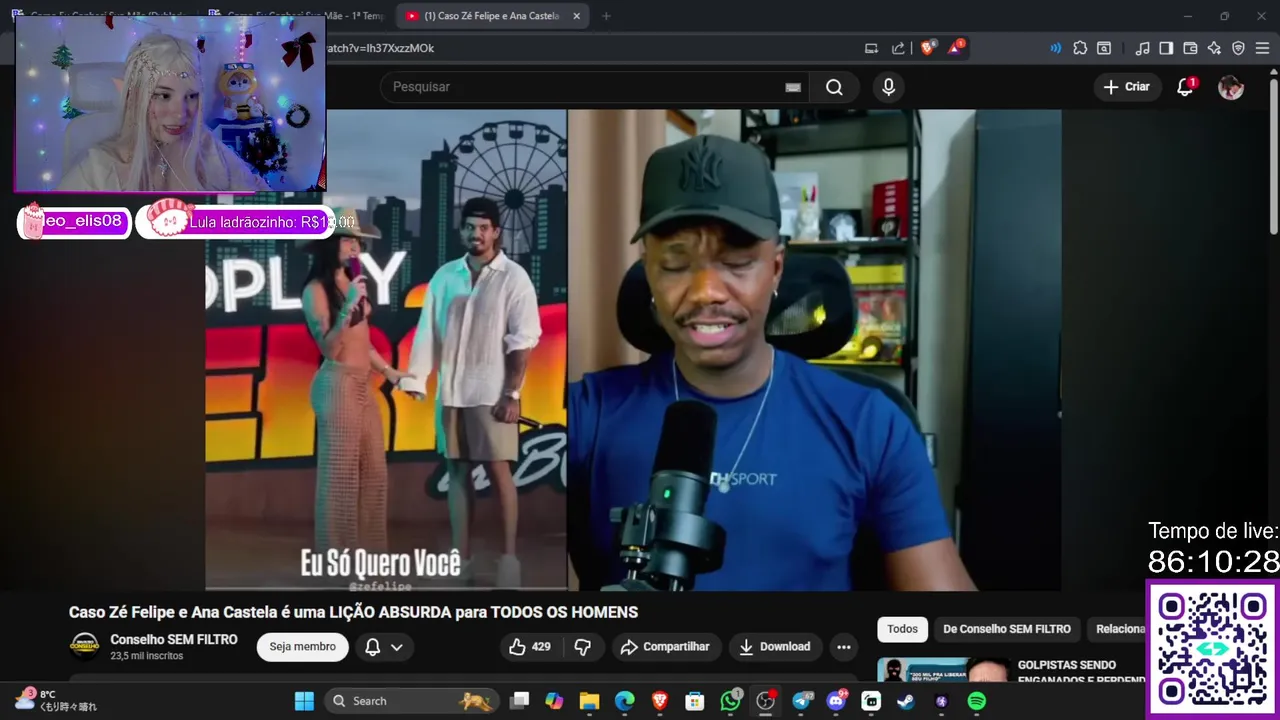Viewport: 1280px width, 720px height.
Task: Click the share page icon in address bar
Action: [898, 48]
